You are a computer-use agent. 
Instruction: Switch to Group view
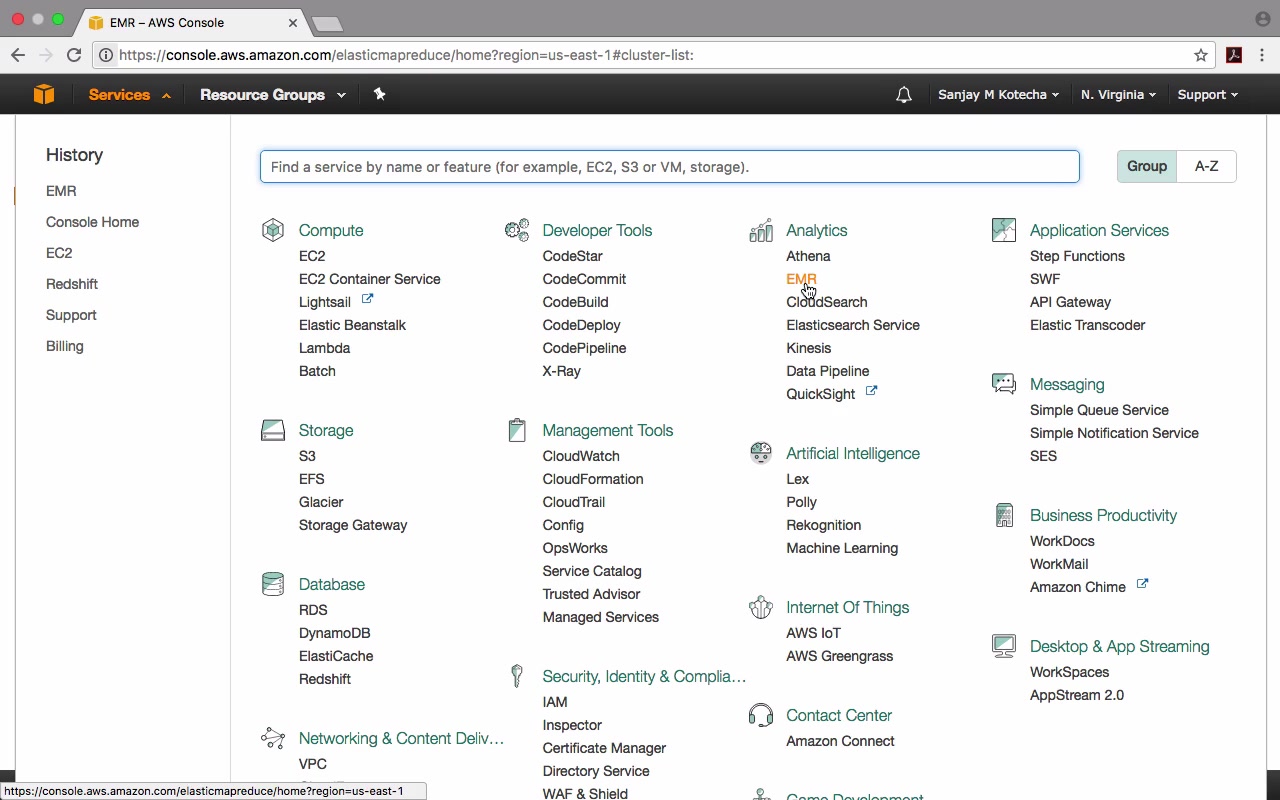tap(1147, 166)
